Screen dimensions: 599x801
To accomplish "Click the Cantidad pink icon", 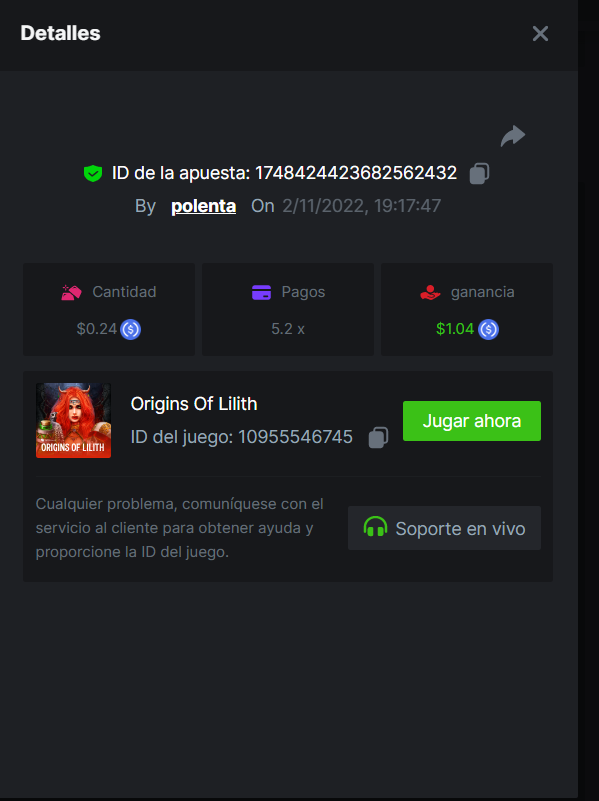I will 71,293.
